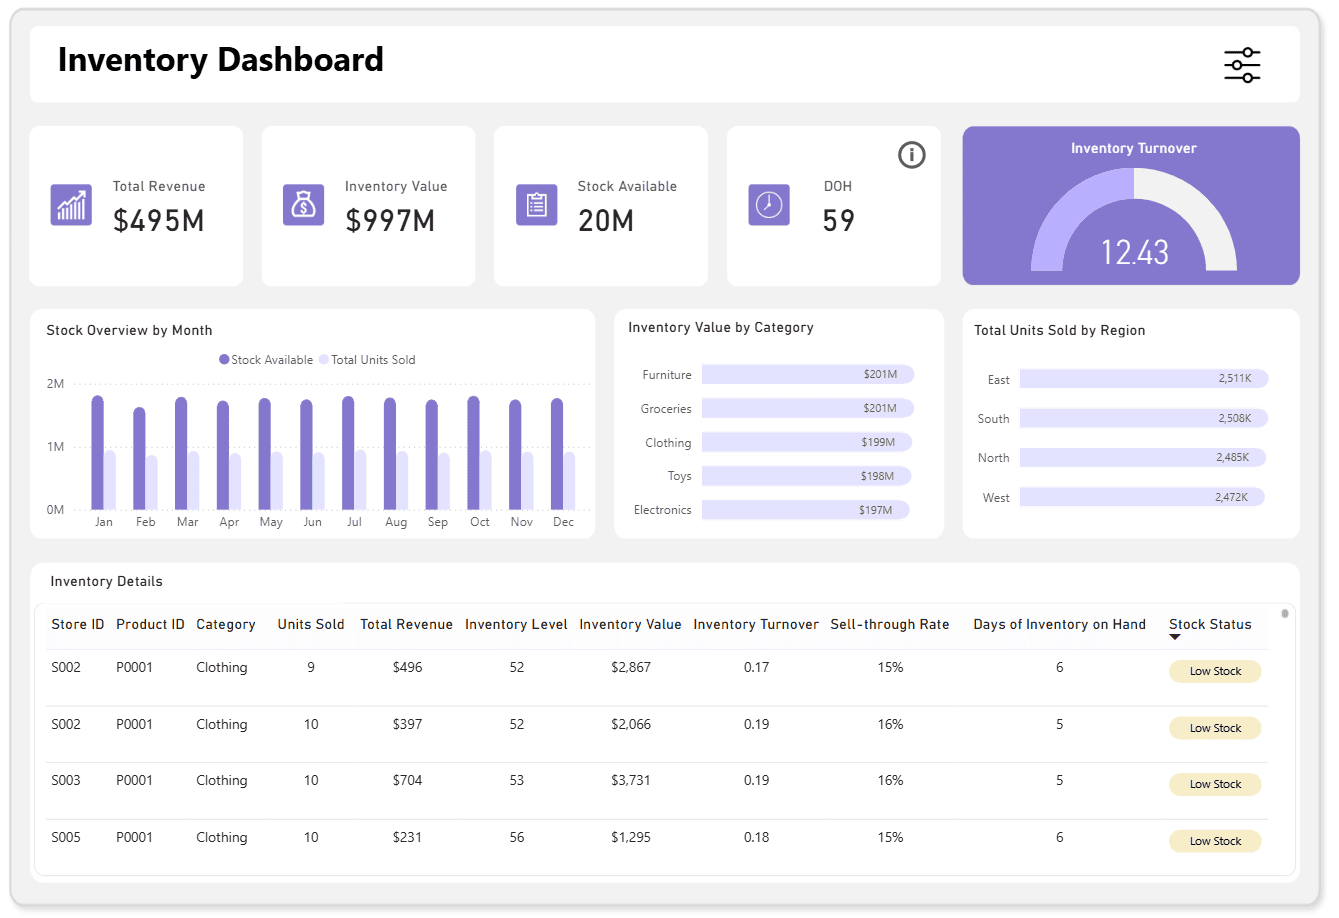Viewport: 1339px width, 918px height.
Task: Click the DOH info icon
Action: [x=911, y=155]
